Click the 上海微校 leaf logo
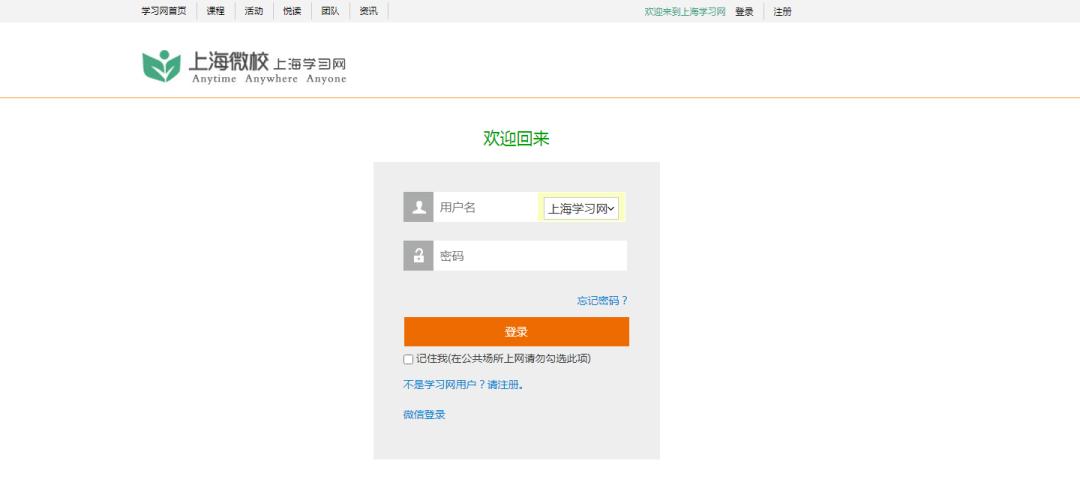The width and height of the screenshot is (1080, 479). click(x=161, y=66)
